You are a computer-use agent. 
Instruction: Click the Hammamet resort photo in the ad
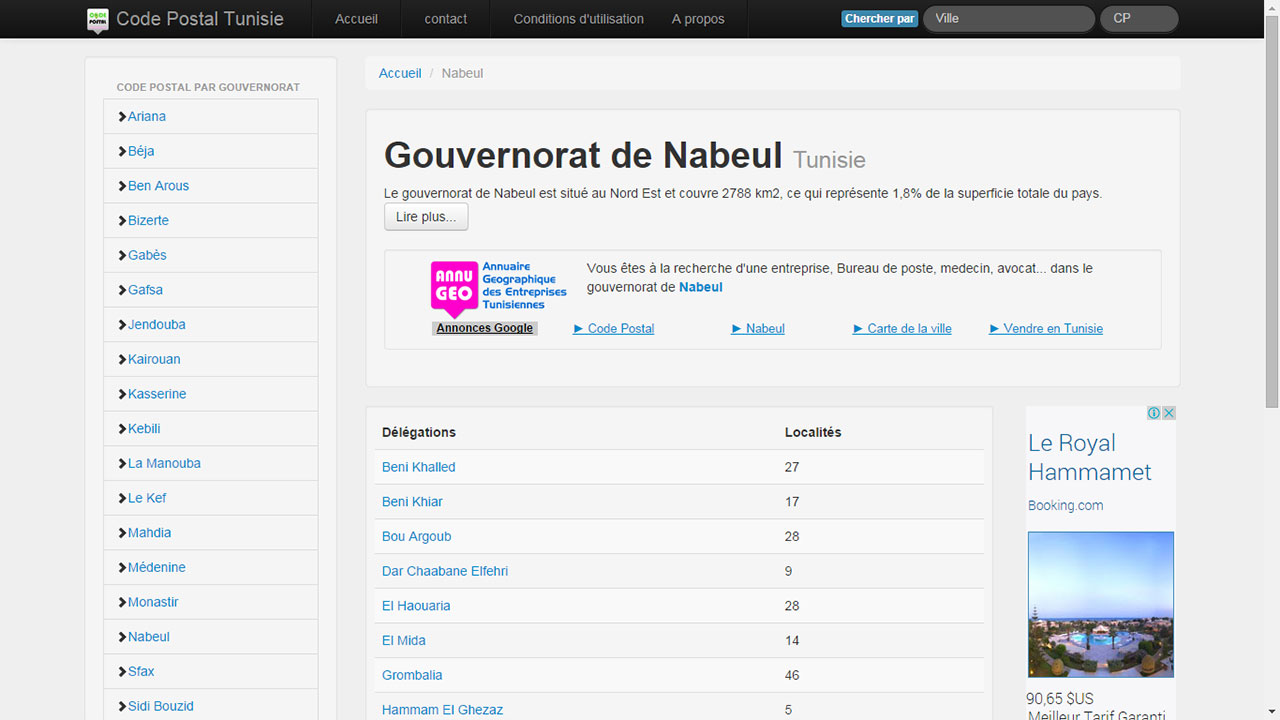[1100, 604]
